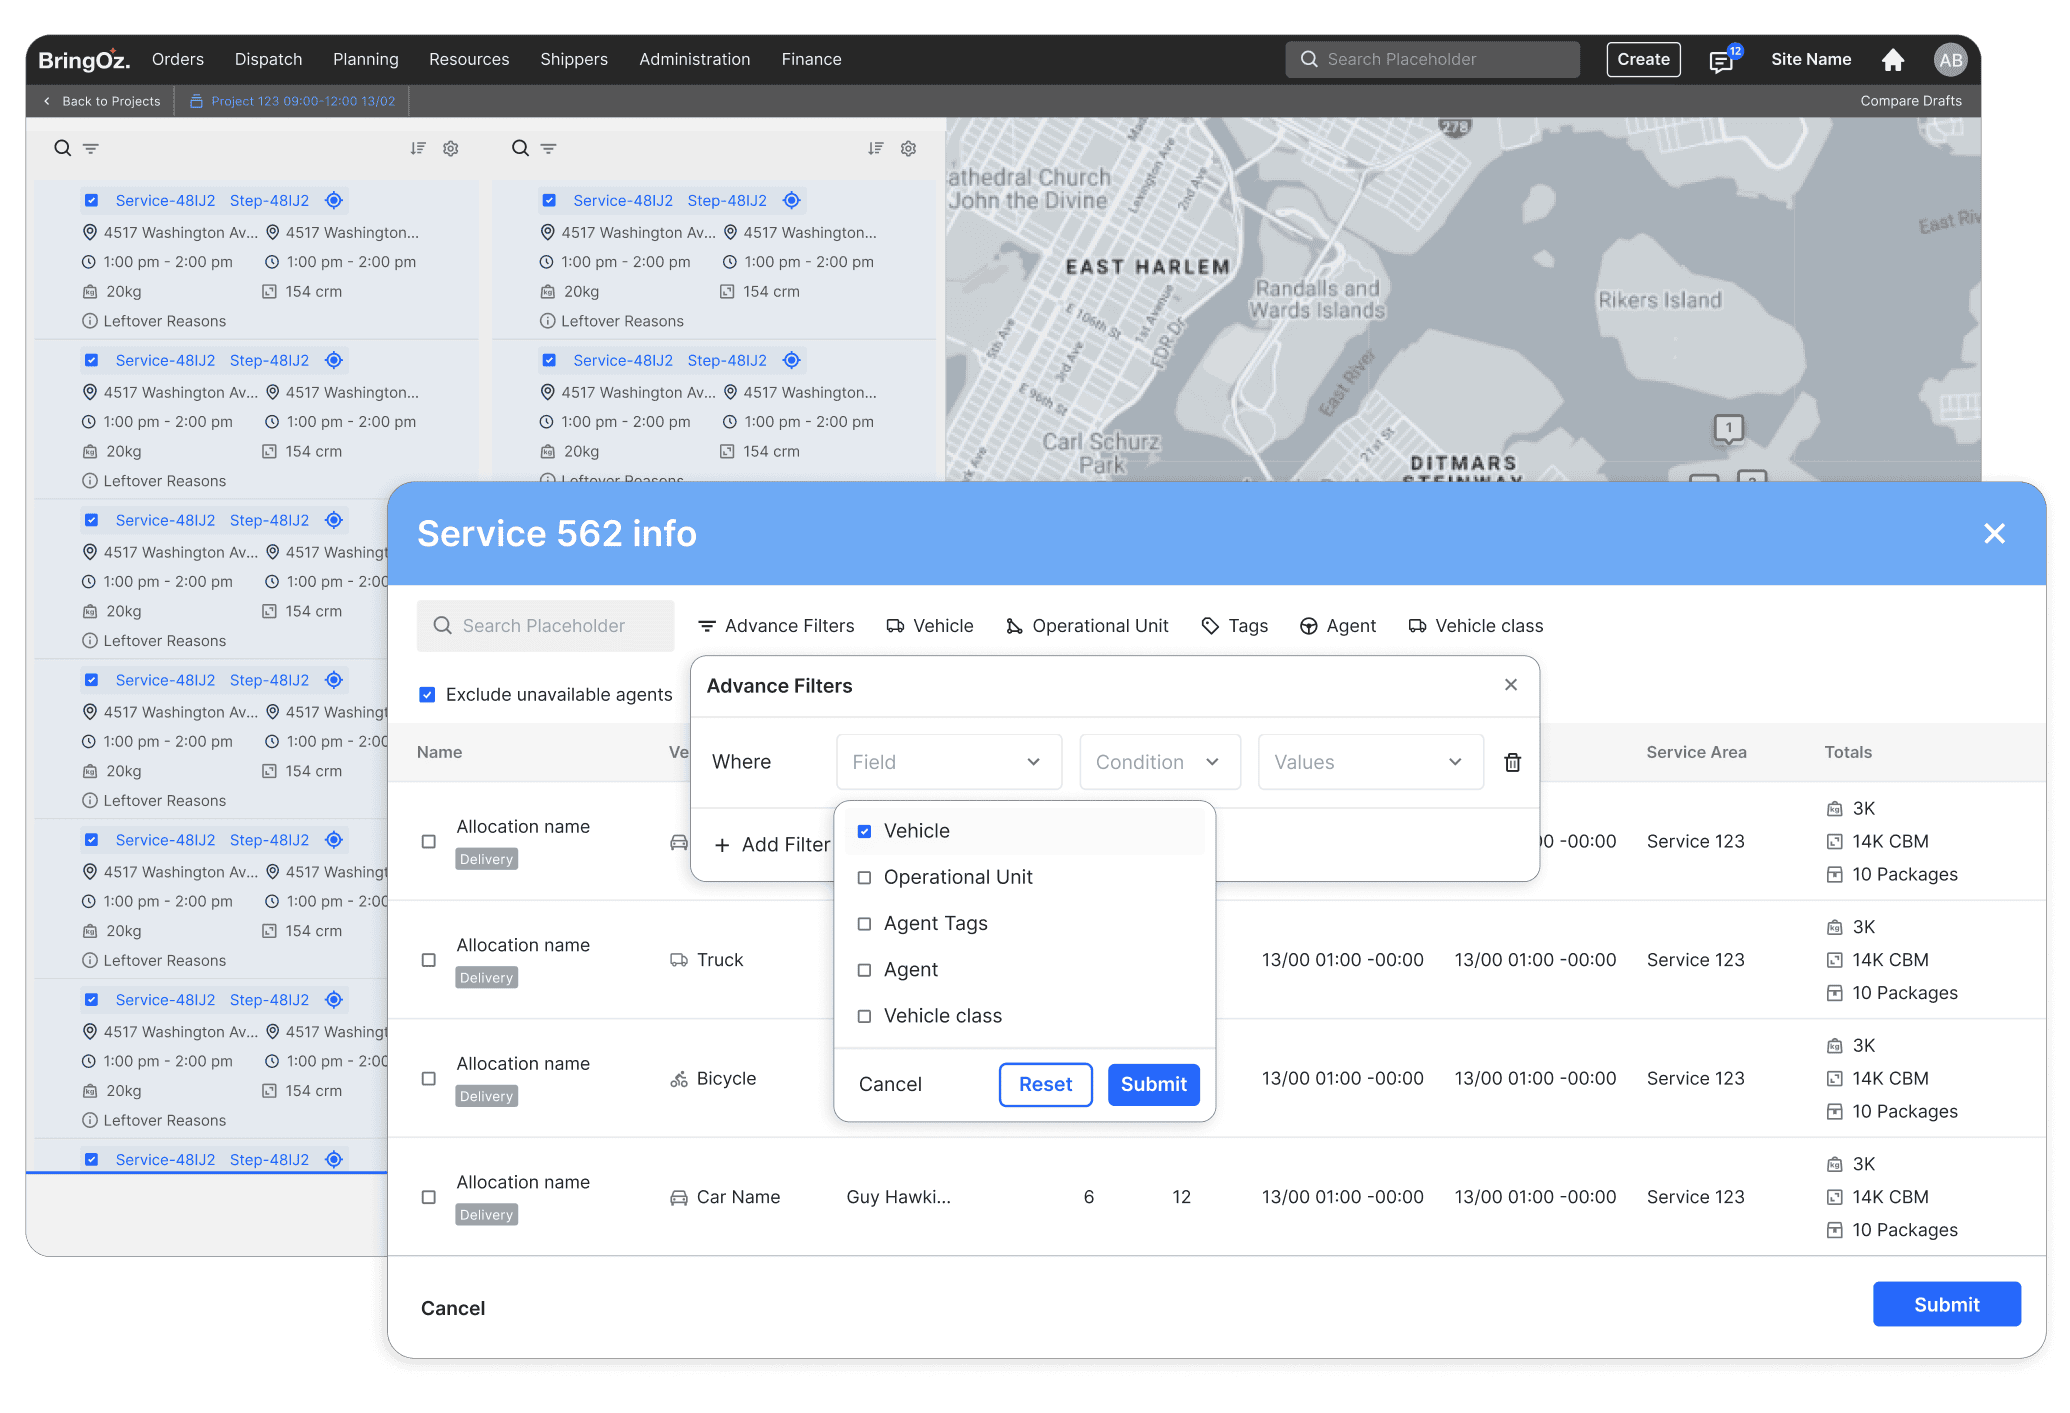Viewport: 2070px width, 1413px height.
Task: Click the search icon in the first list panel
Action: click(62, 148)
